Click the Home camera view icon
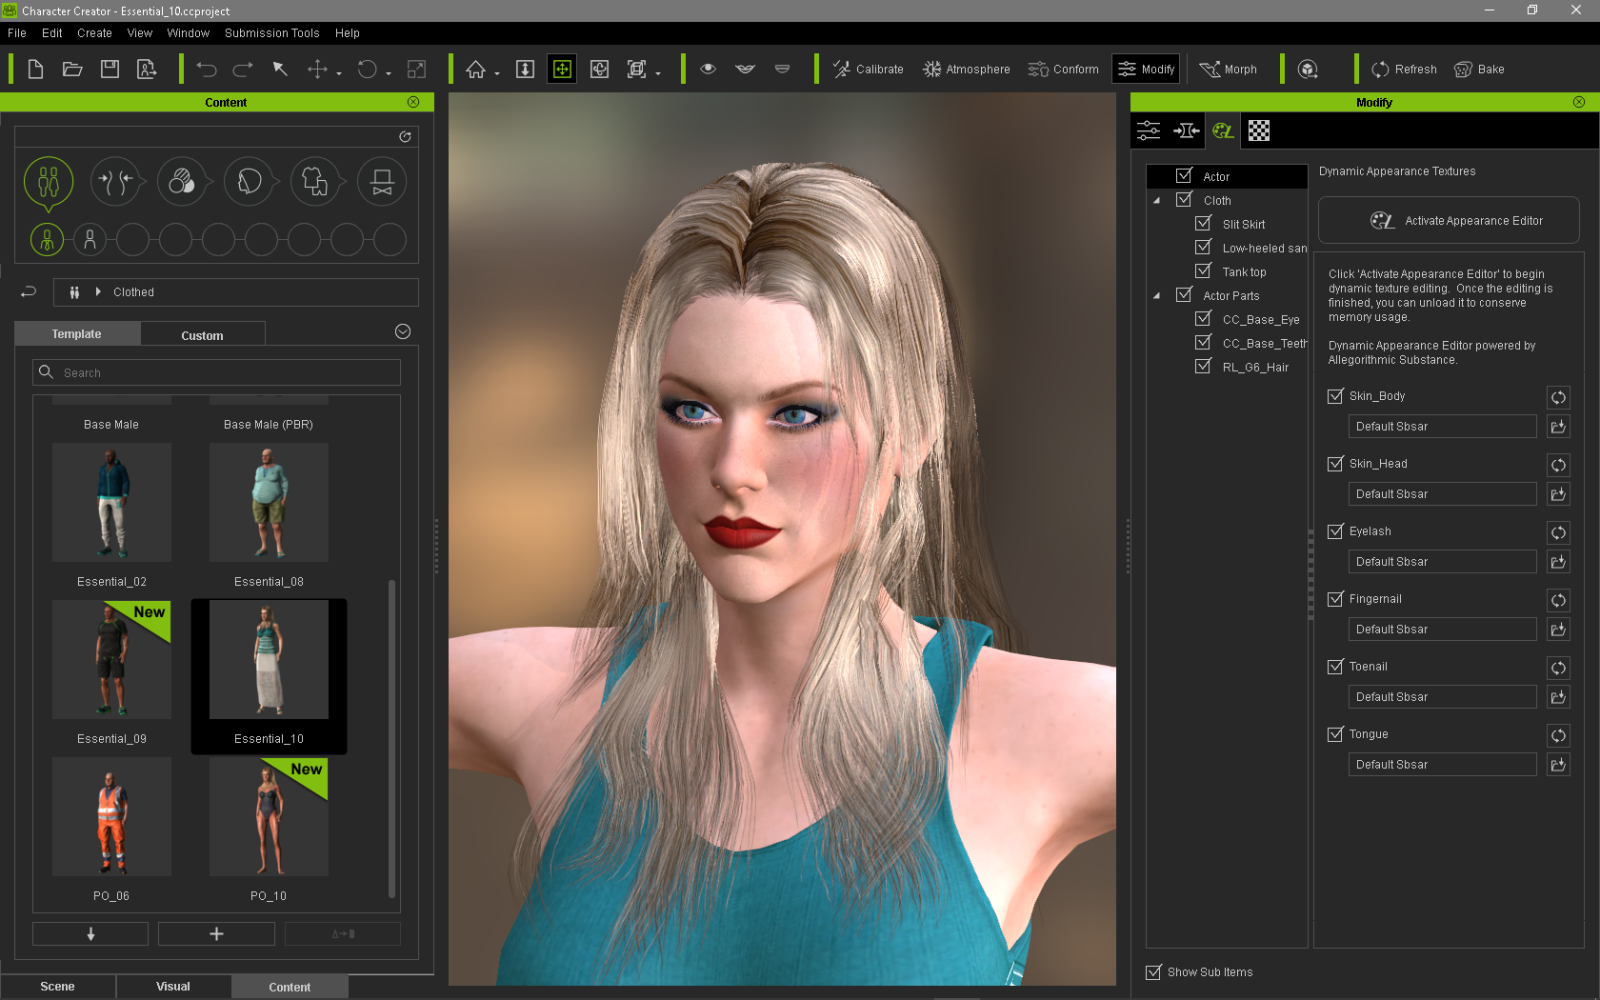Viewport: 1600px width, 1000px height. 476,69
